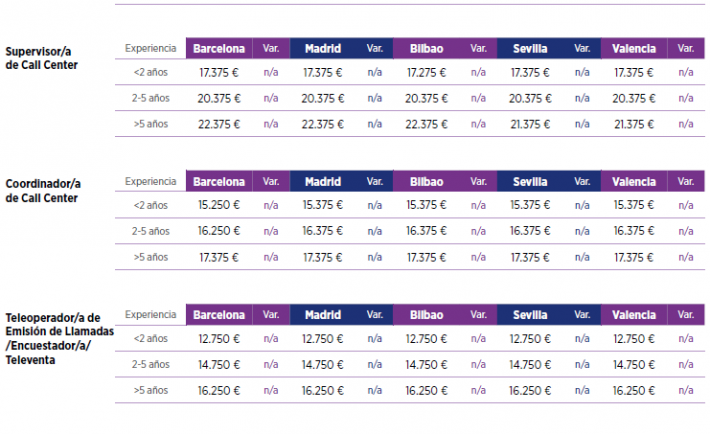Click "<2 años" row label in Teleoperador table

coord(151,338)
